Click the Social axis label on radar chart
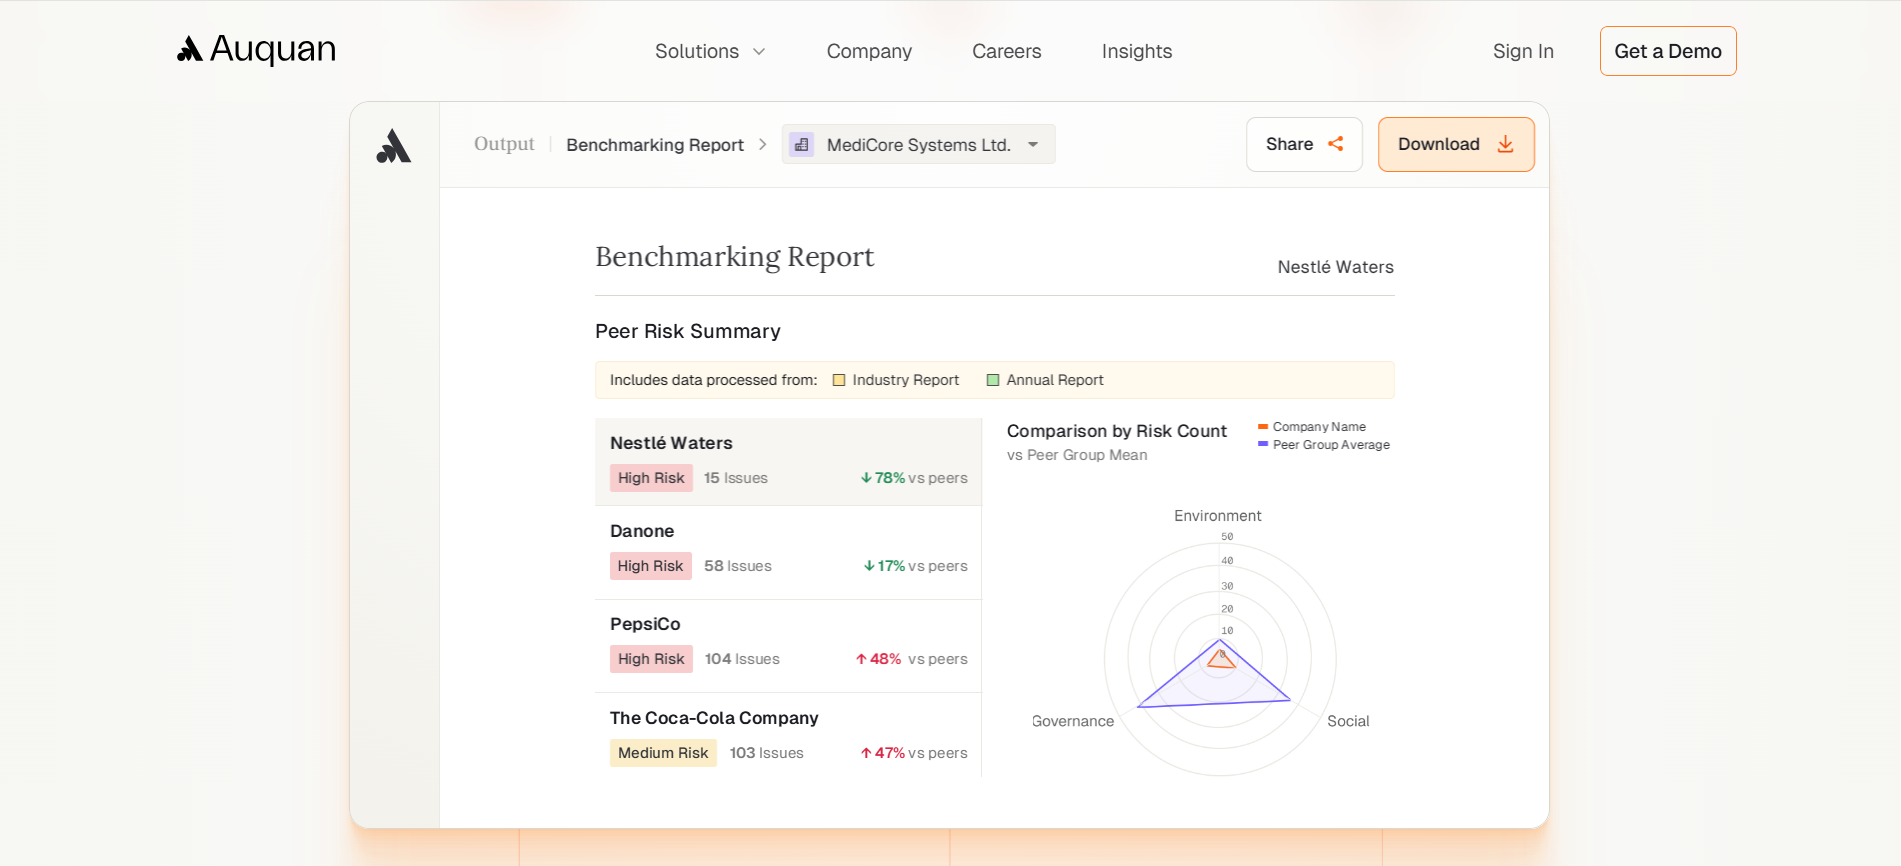The width and height of the screenshot is (1901, 866). point(1348,721)
